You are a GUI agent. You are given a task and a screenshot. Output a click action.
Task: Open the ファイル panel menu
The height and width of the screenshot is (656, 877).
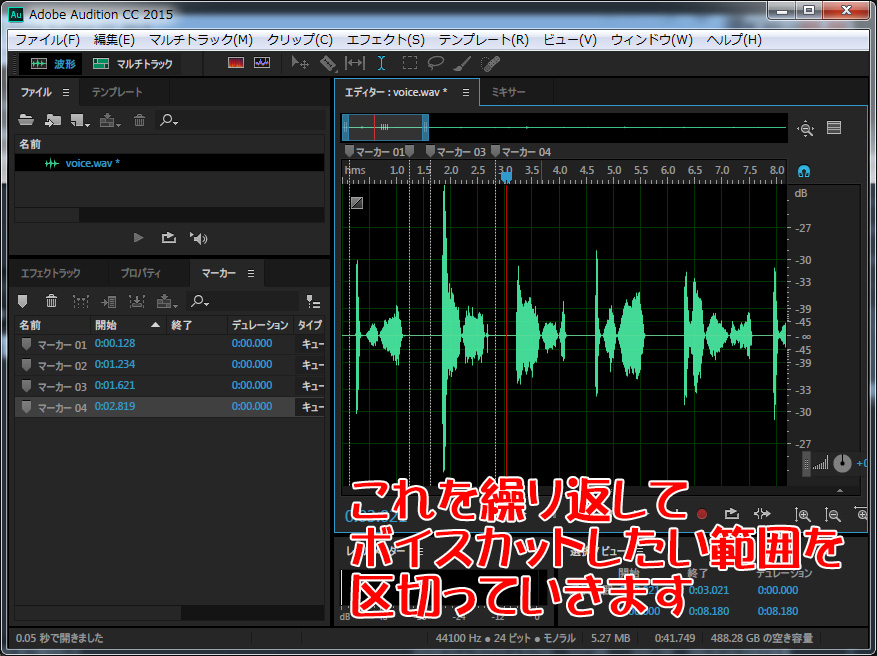(66, 92)
